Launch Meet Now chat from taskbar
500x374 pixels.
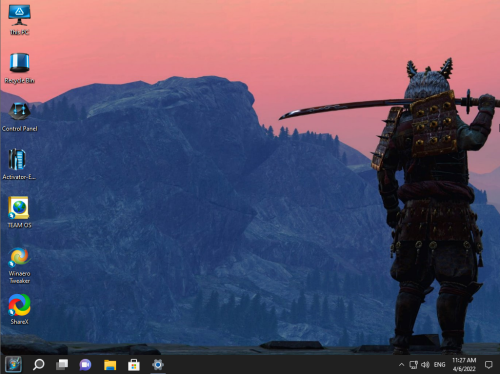point(85,364)
